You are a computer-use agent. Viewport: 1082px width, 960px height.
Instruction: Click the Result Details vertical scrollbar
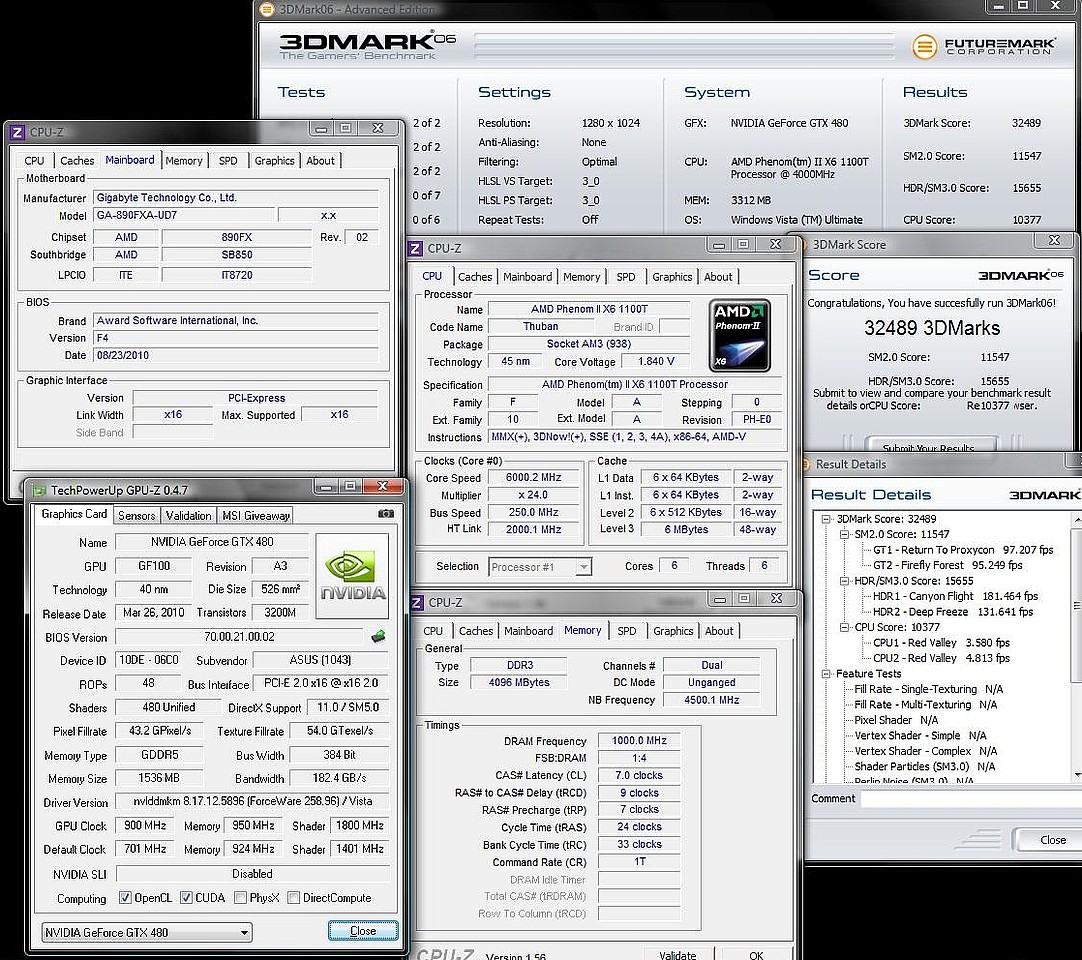(1076, 647)
